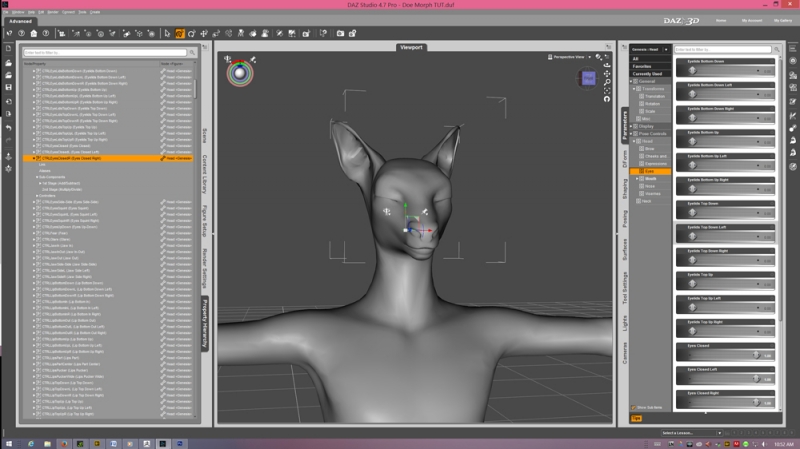The height and width of the screenshot is (449, 800).
Task: Create a new scene with the New icon
Action: coord(8,48)
